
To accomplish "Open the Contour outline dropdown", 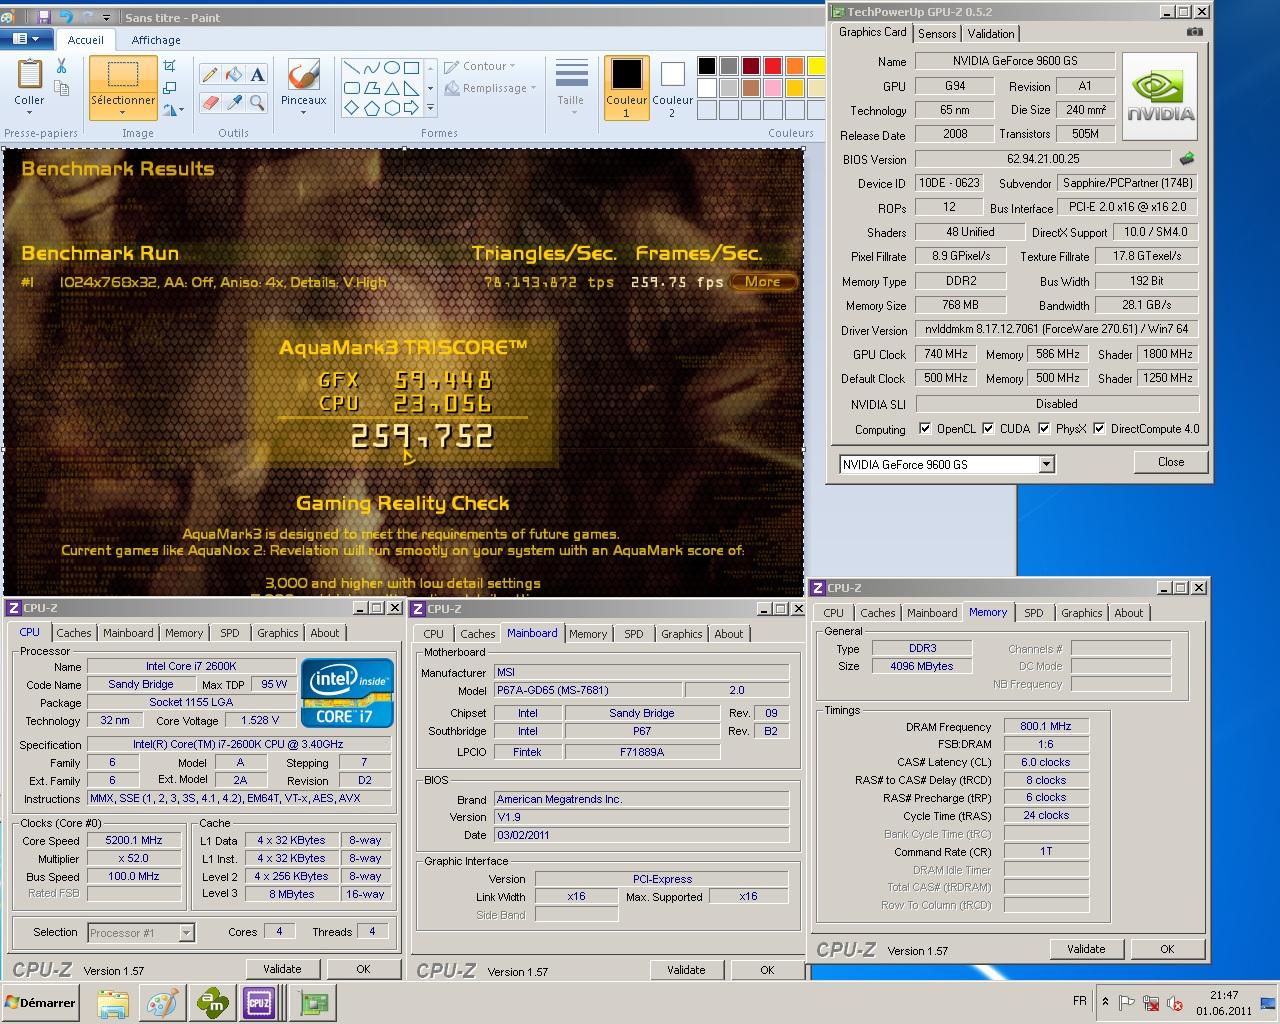I will [480, 66].
